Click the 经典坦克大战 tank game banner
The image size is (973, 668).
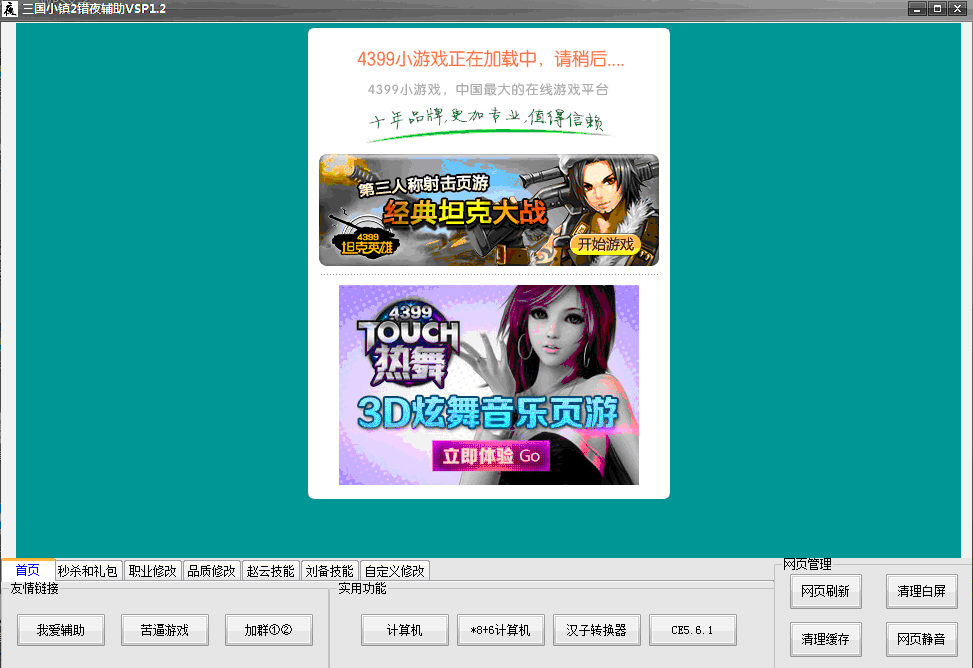(489, 210)
